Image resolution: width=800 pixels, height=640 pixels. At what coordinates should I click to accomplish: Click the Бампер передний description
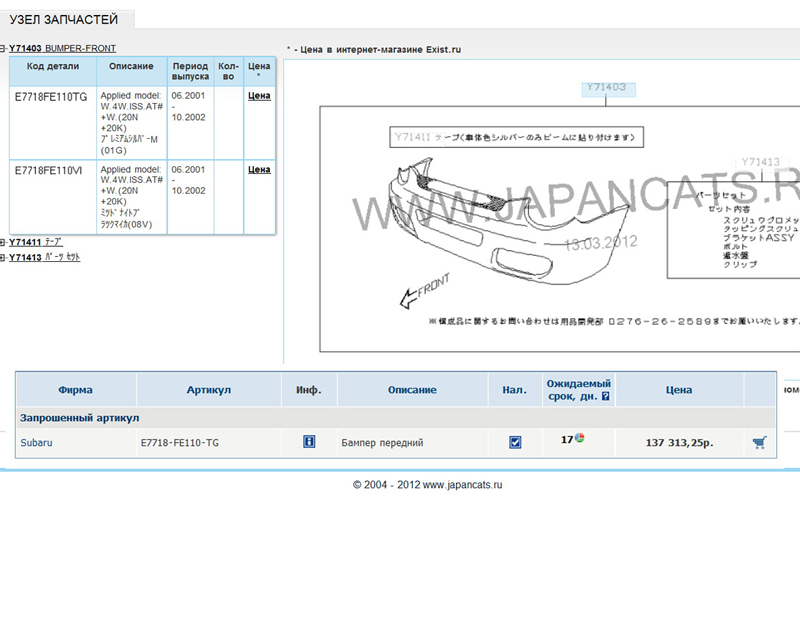[382, 442]
